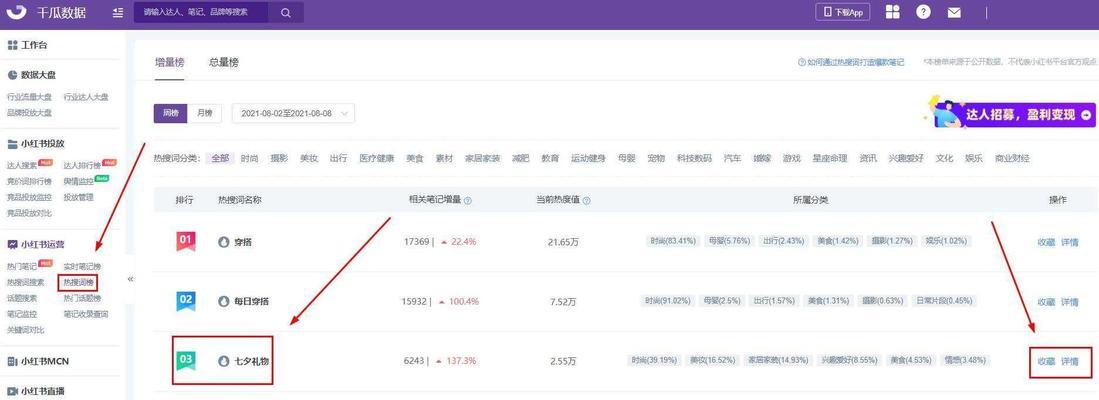Screen dimensions: 1099x400
Task: Open 行业达人大盘 link
Action: [86, 97]
